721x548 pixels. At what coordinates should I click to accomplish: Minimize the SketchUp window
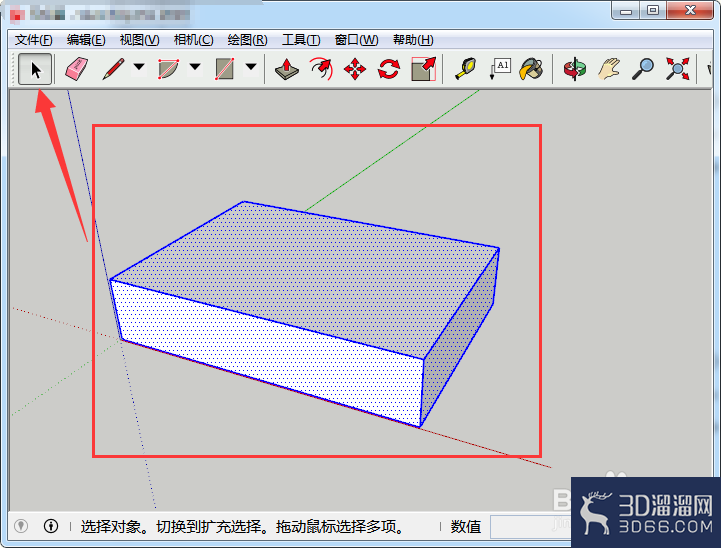[626, 11]
